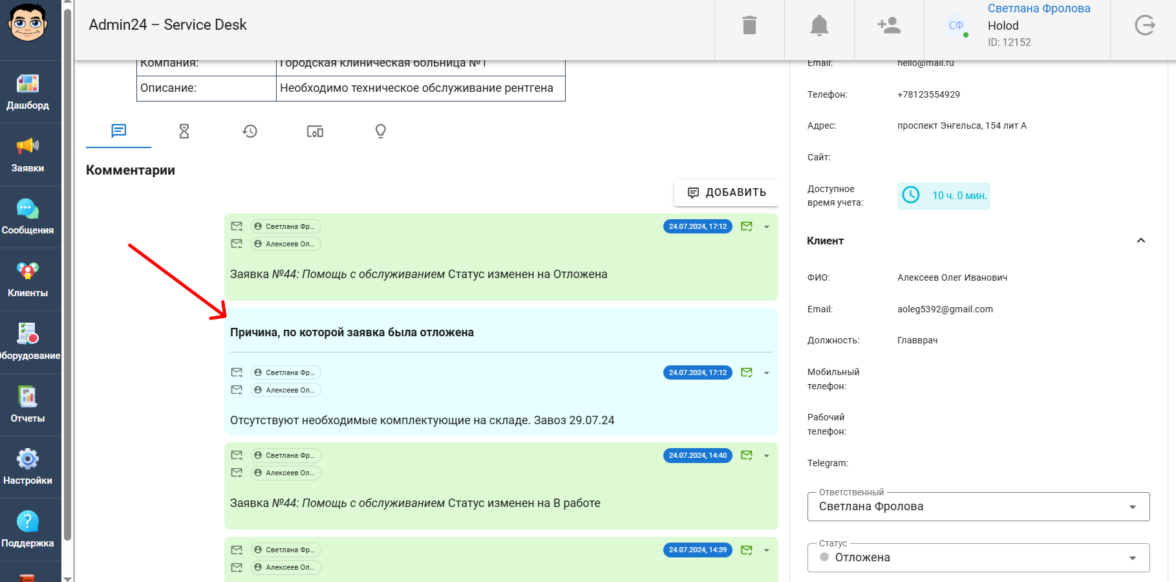Open Поддержка help section

click(x=28, y=529)
